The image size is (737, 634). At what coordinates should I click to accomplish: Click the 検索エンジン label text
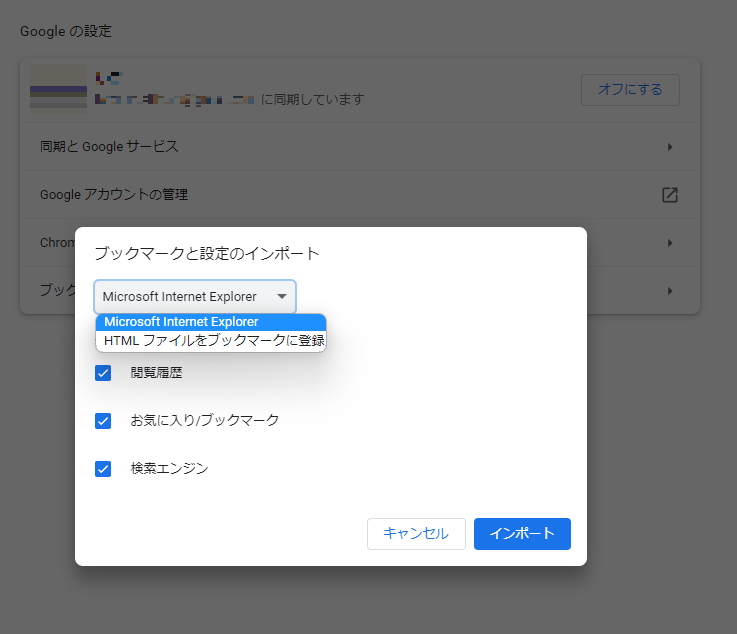point(169,469)
